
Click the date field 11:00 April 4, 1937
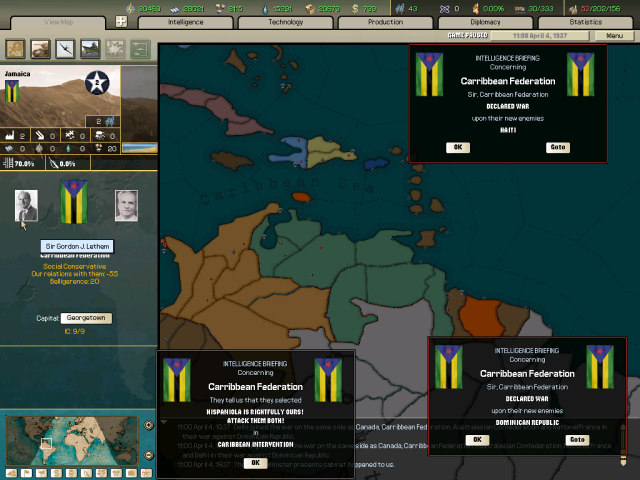click(x=540, y=36)
